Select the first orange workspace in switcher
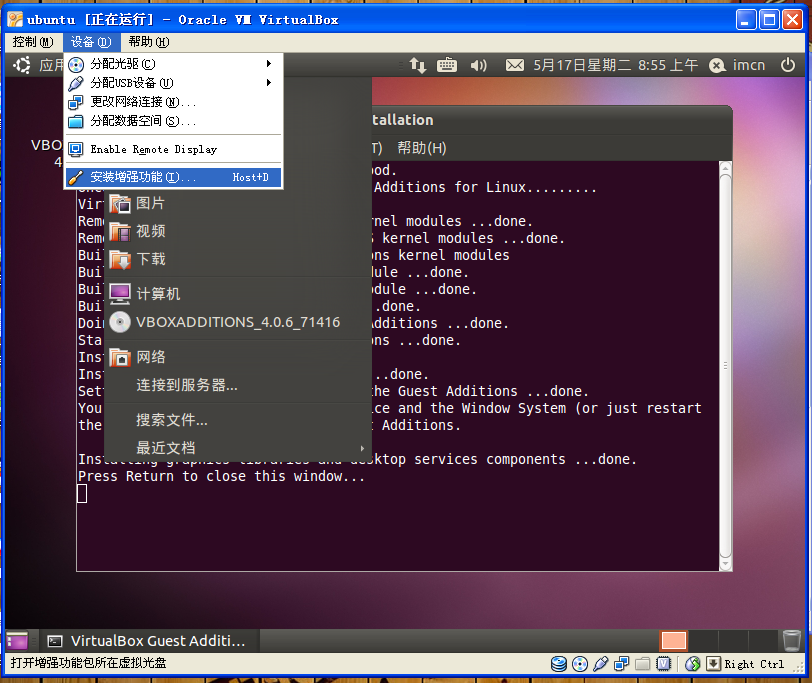812x683 pixels. pyautogui.click(x=674, y=641)
